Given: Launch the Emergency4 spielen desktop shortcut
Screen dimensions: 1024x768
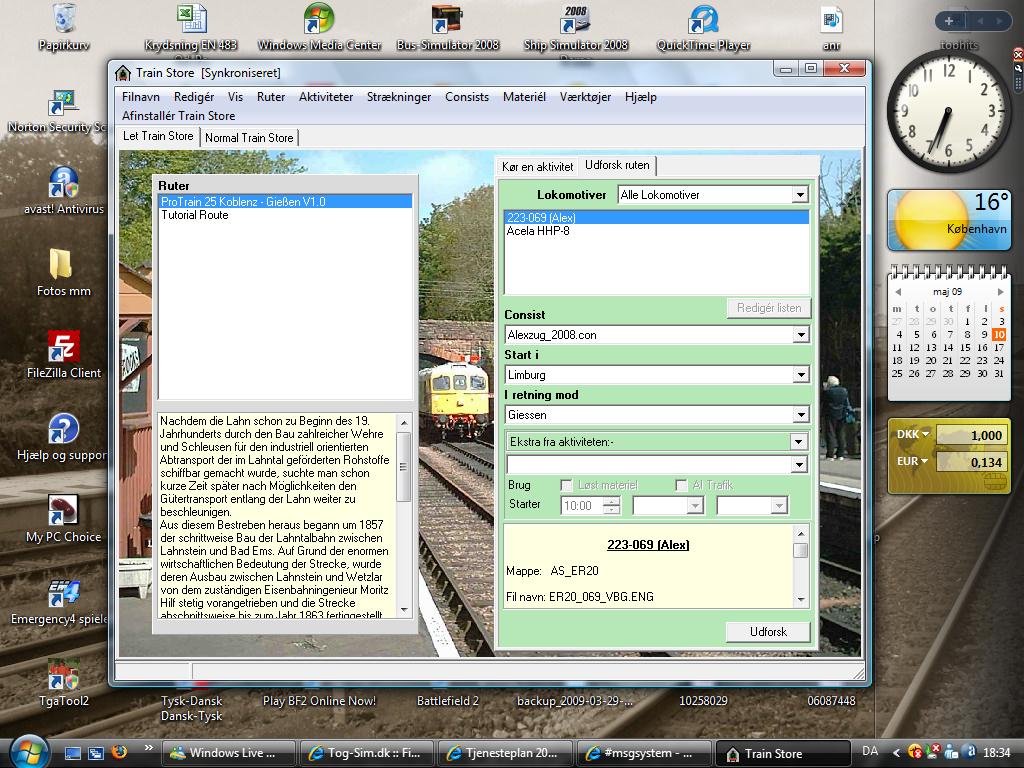Looking at the screenshot, I should [x=60, y=601].
